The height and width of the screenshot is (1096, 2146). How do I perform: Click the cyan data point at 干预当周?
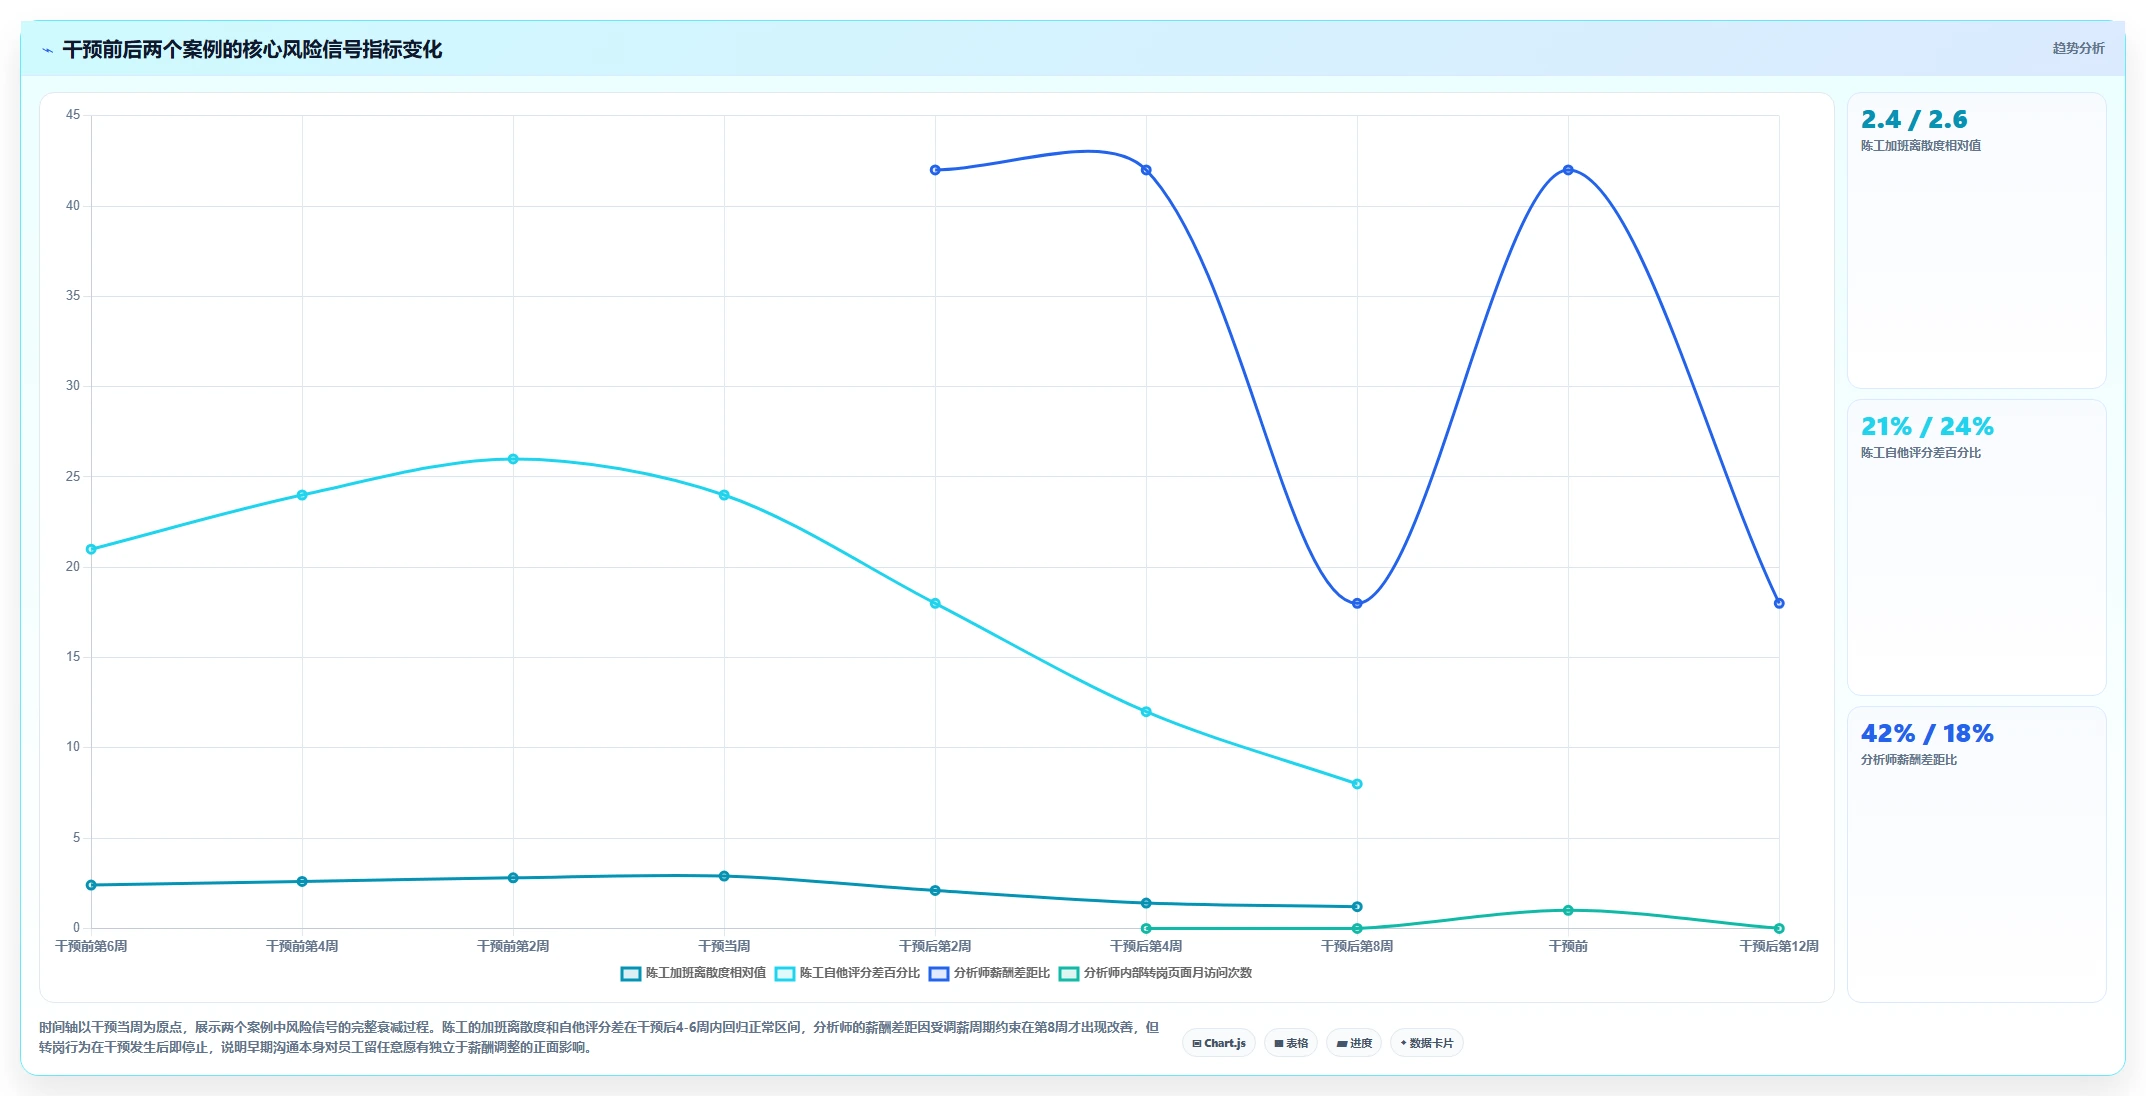(724, 495)
